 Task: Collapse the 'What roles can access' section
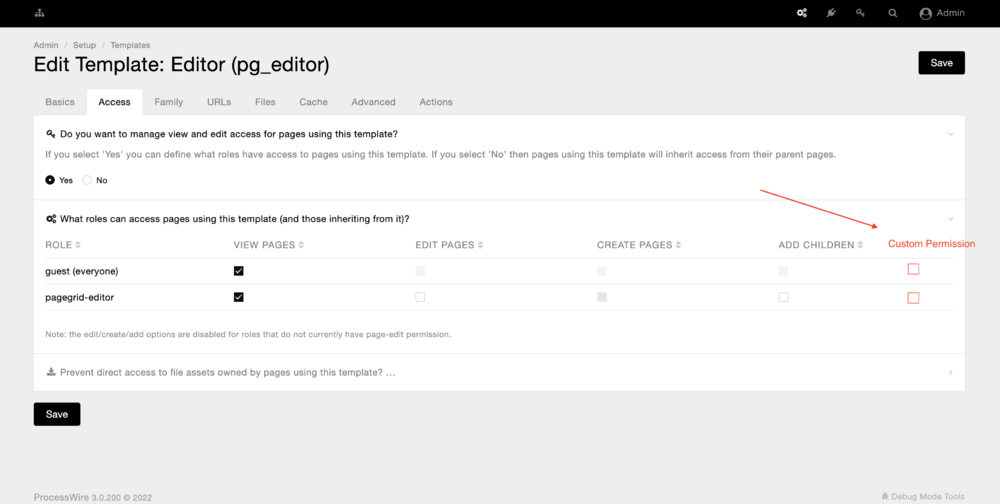point(950,219)
